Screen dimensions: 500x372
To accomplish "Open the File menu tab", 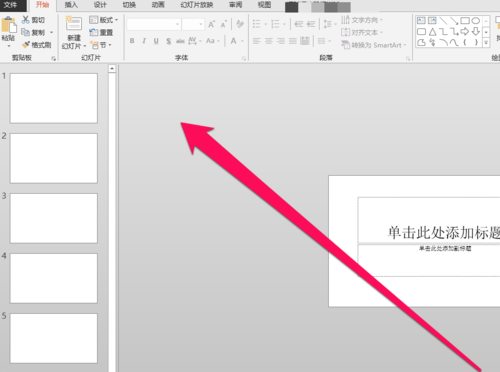I will click(10, 5).
